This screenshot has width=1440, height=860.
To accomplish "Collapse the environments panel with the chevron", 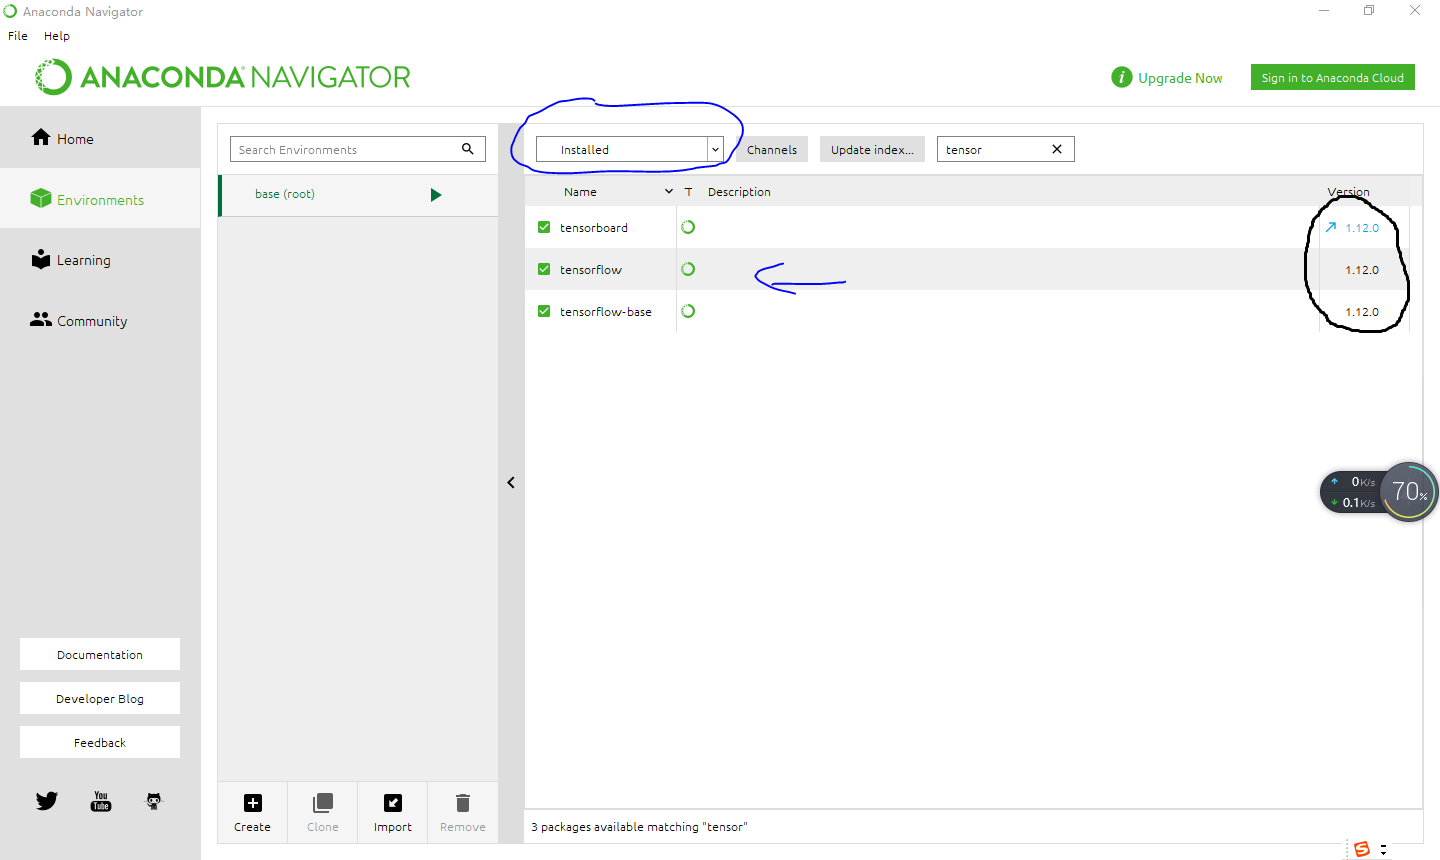I will (x=511, y=482).
